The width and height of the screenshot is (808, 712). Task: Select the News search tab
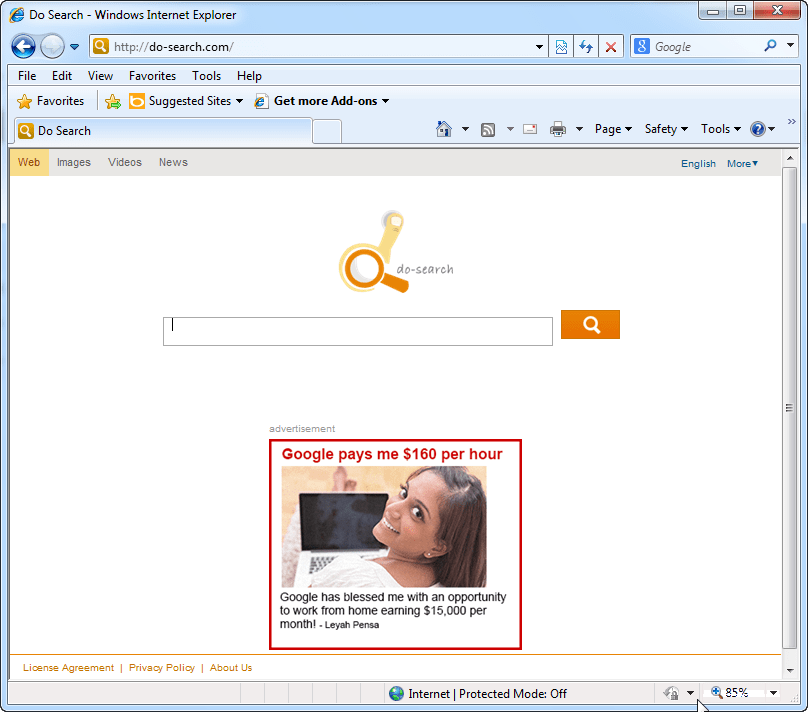[x=173, y=162]
